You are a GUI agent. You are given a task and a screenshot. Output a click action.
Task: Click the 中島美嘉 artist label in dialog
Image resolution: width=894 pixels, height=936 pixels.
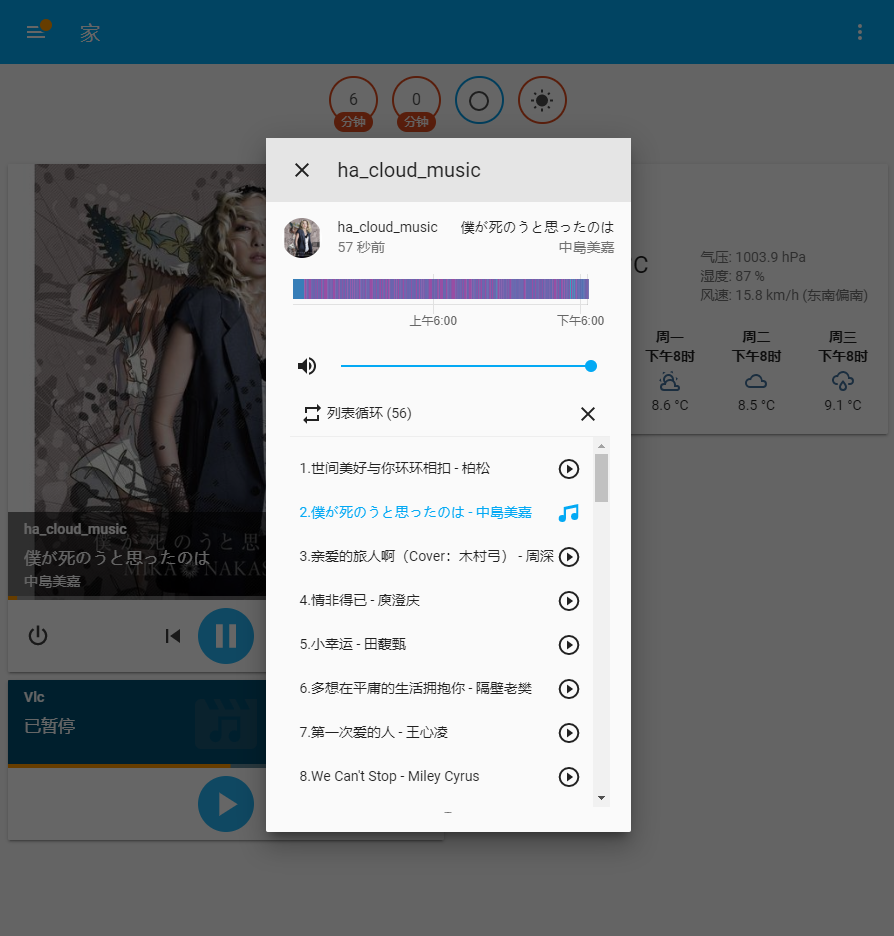586,247
